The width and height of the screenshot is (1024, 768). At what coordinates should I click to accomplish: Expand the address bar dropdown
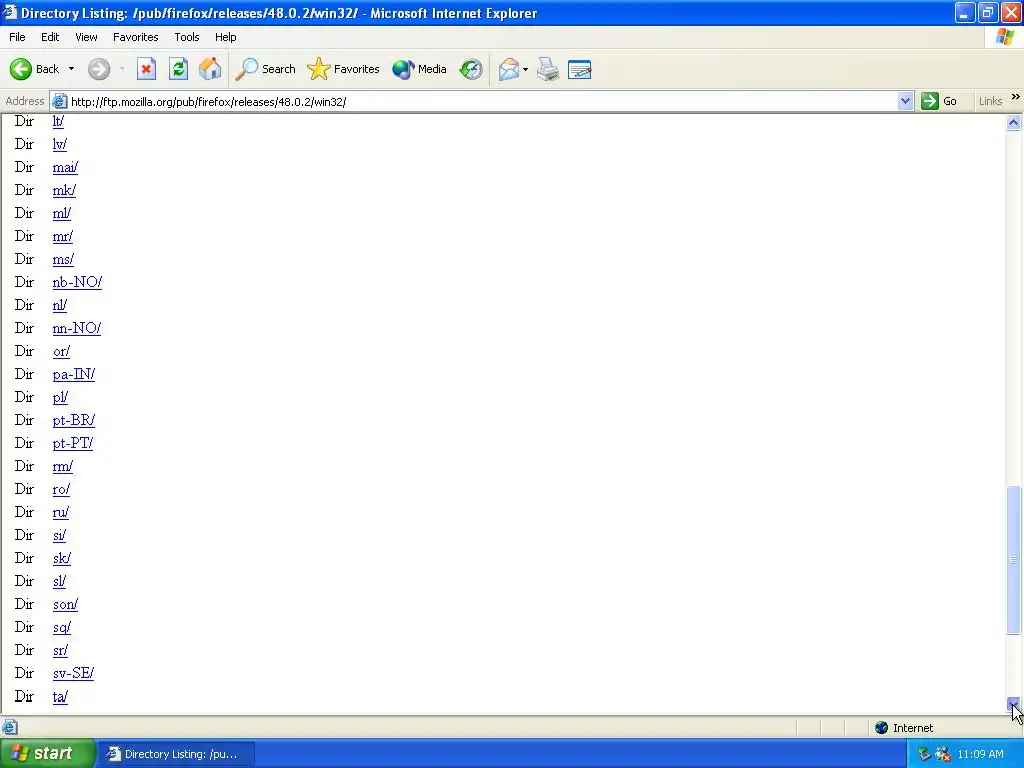(905, 101)
